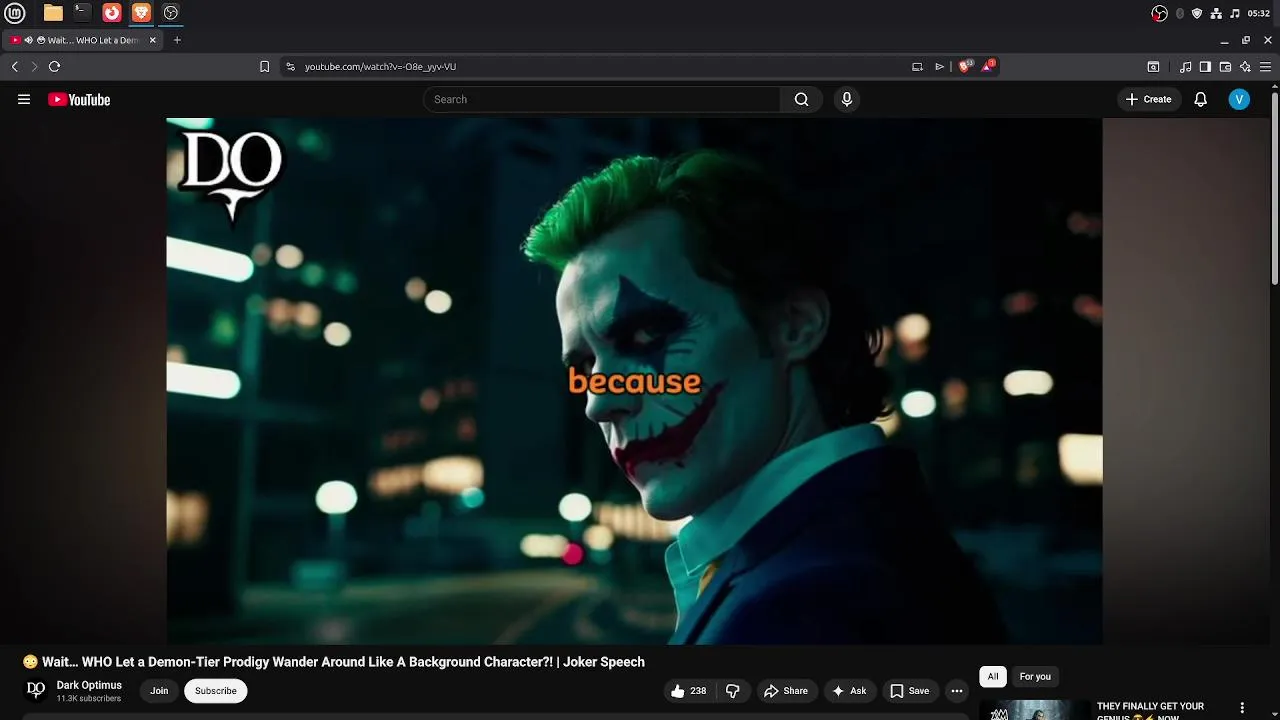Open the clock showing 05:32
1280x720 pixels.
click(1259, 13)
